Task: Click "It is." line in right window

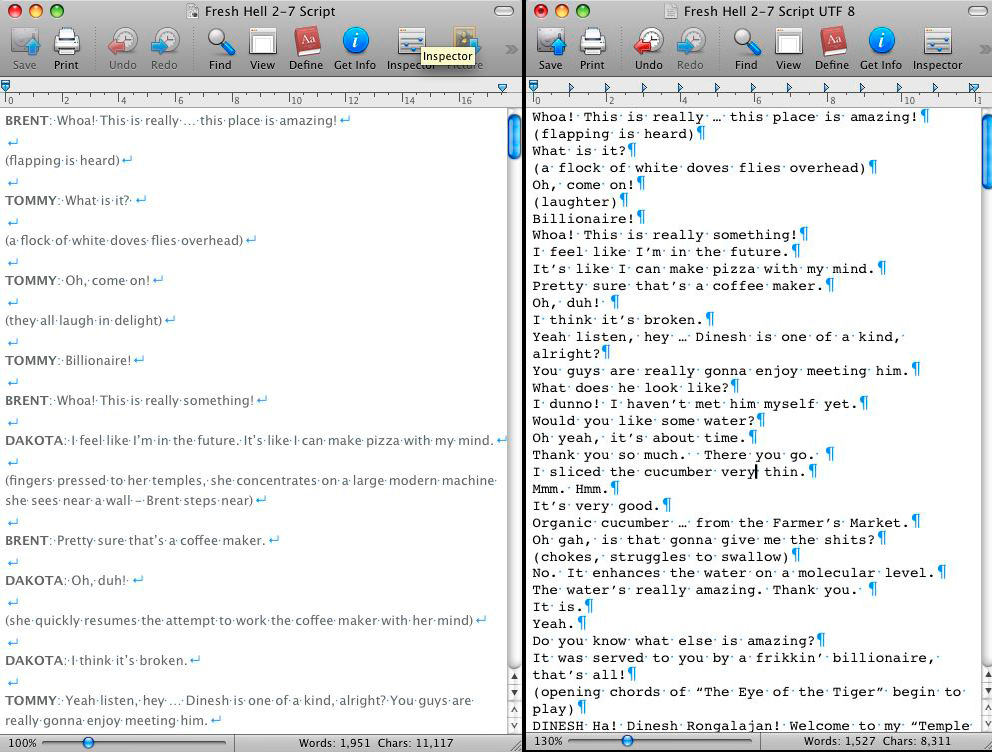Action: (x=557, y=607)
